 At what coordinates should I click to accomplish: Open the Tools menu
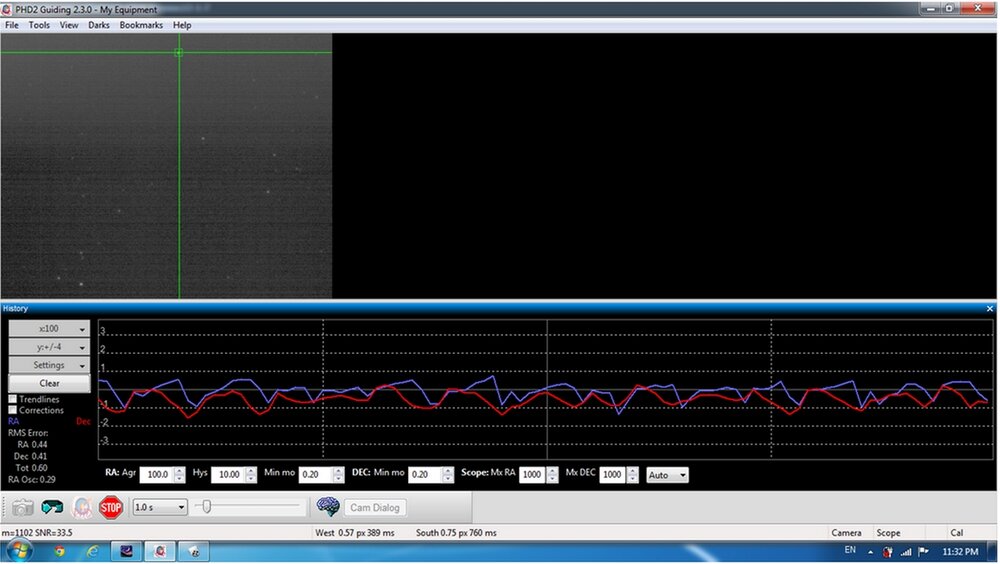point(39,25)
